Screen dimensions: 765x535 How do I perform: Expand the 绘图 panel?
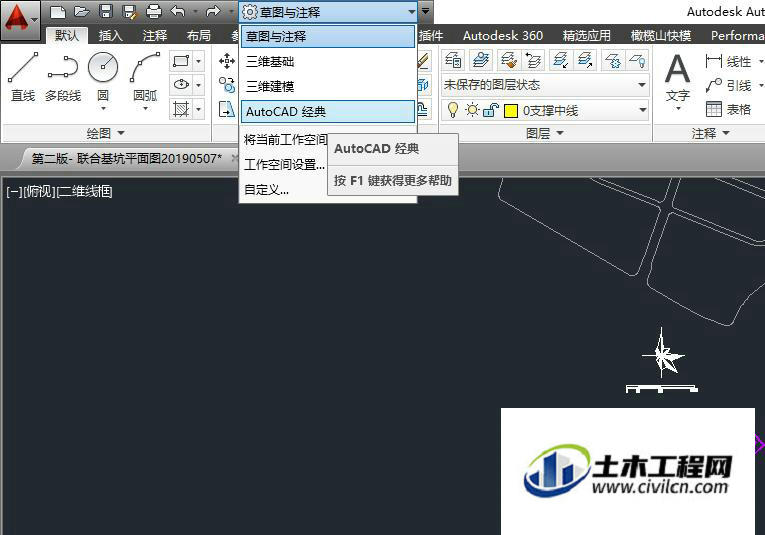[x=106, y=133]
